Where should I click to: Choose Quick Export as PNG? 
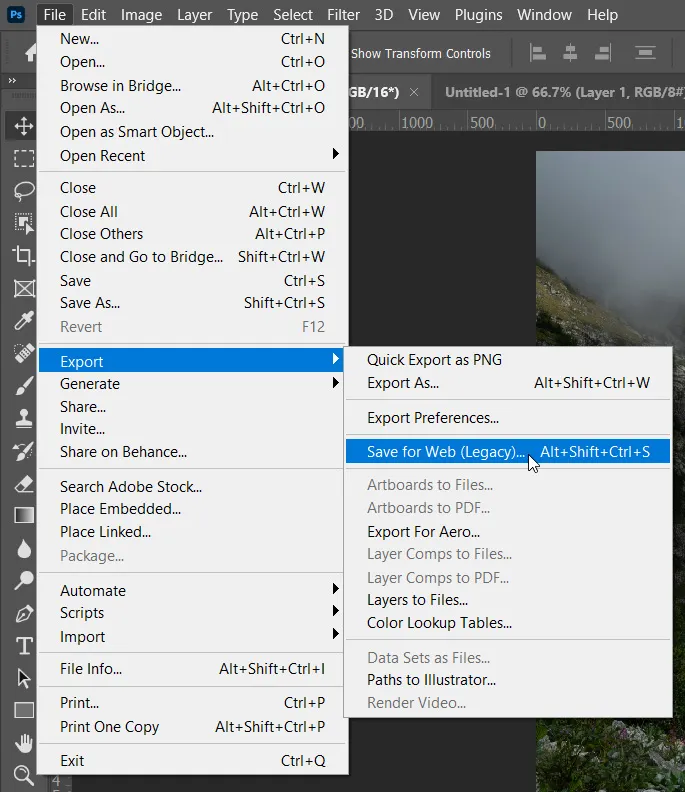click(508, 360)
